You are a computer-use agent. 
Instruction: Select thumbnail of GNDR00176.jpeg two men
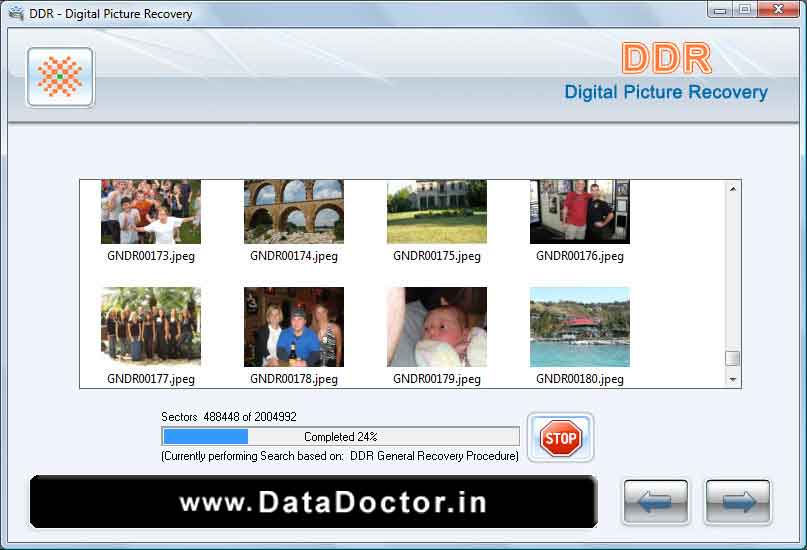click(x=580, y=211)
